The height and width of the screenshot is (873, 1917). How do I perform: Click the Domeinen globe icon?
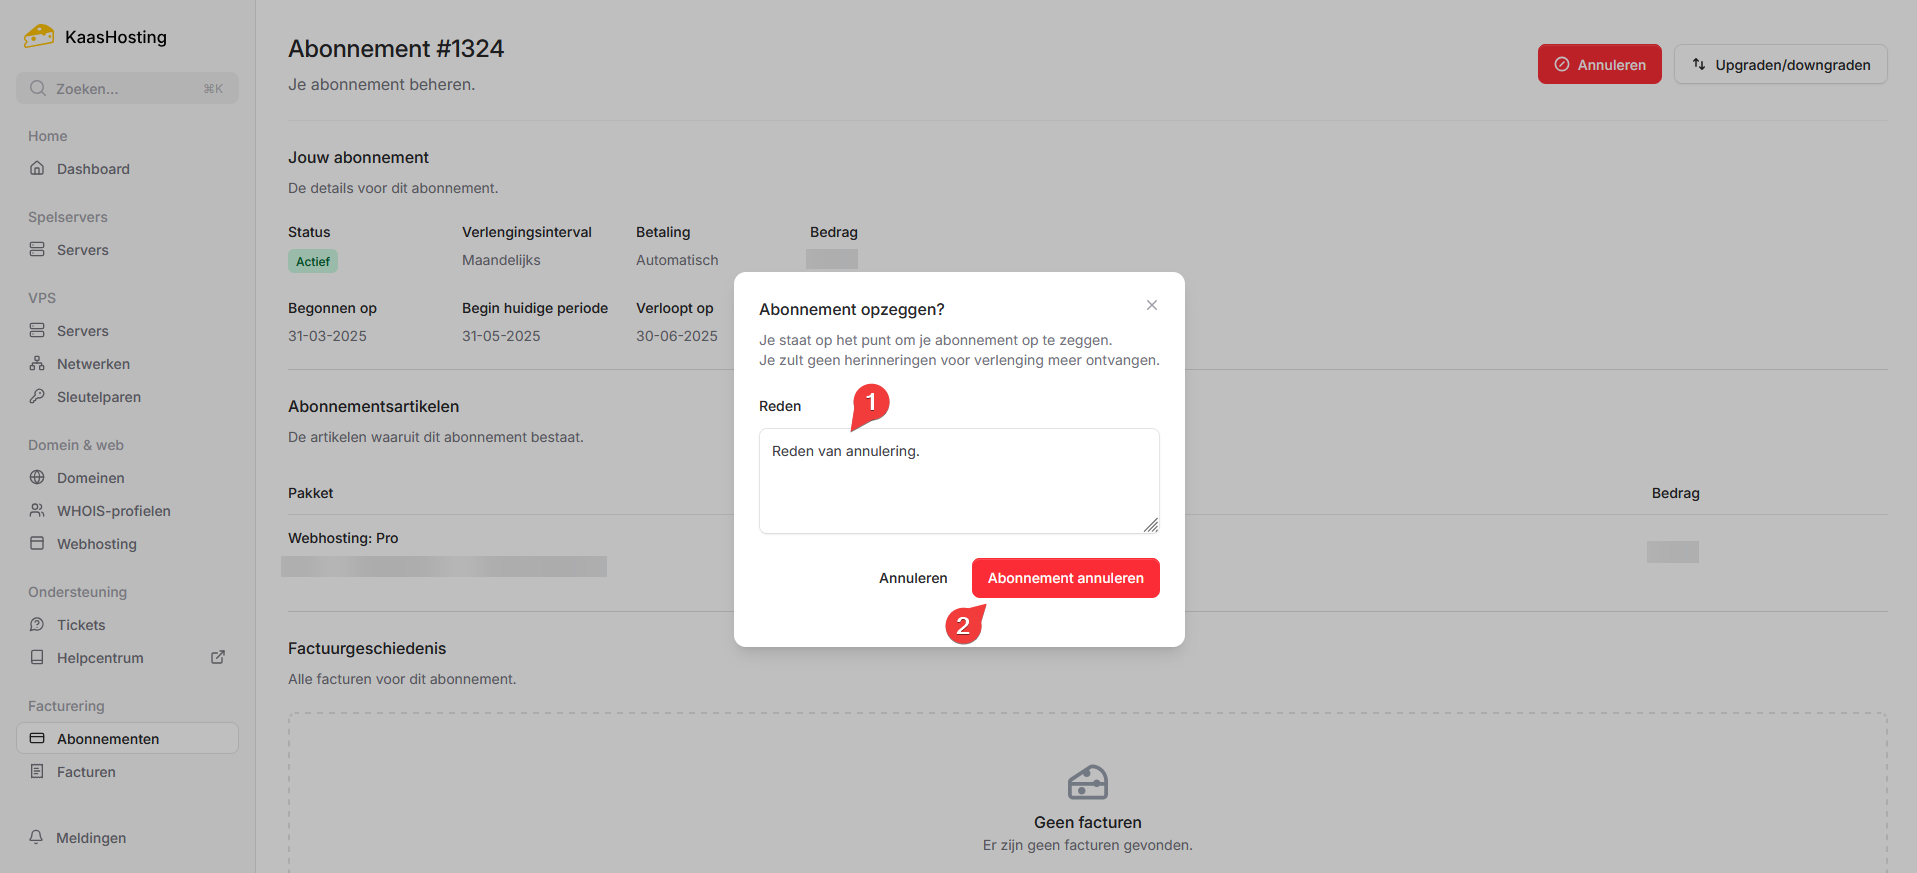click(37, 478)
